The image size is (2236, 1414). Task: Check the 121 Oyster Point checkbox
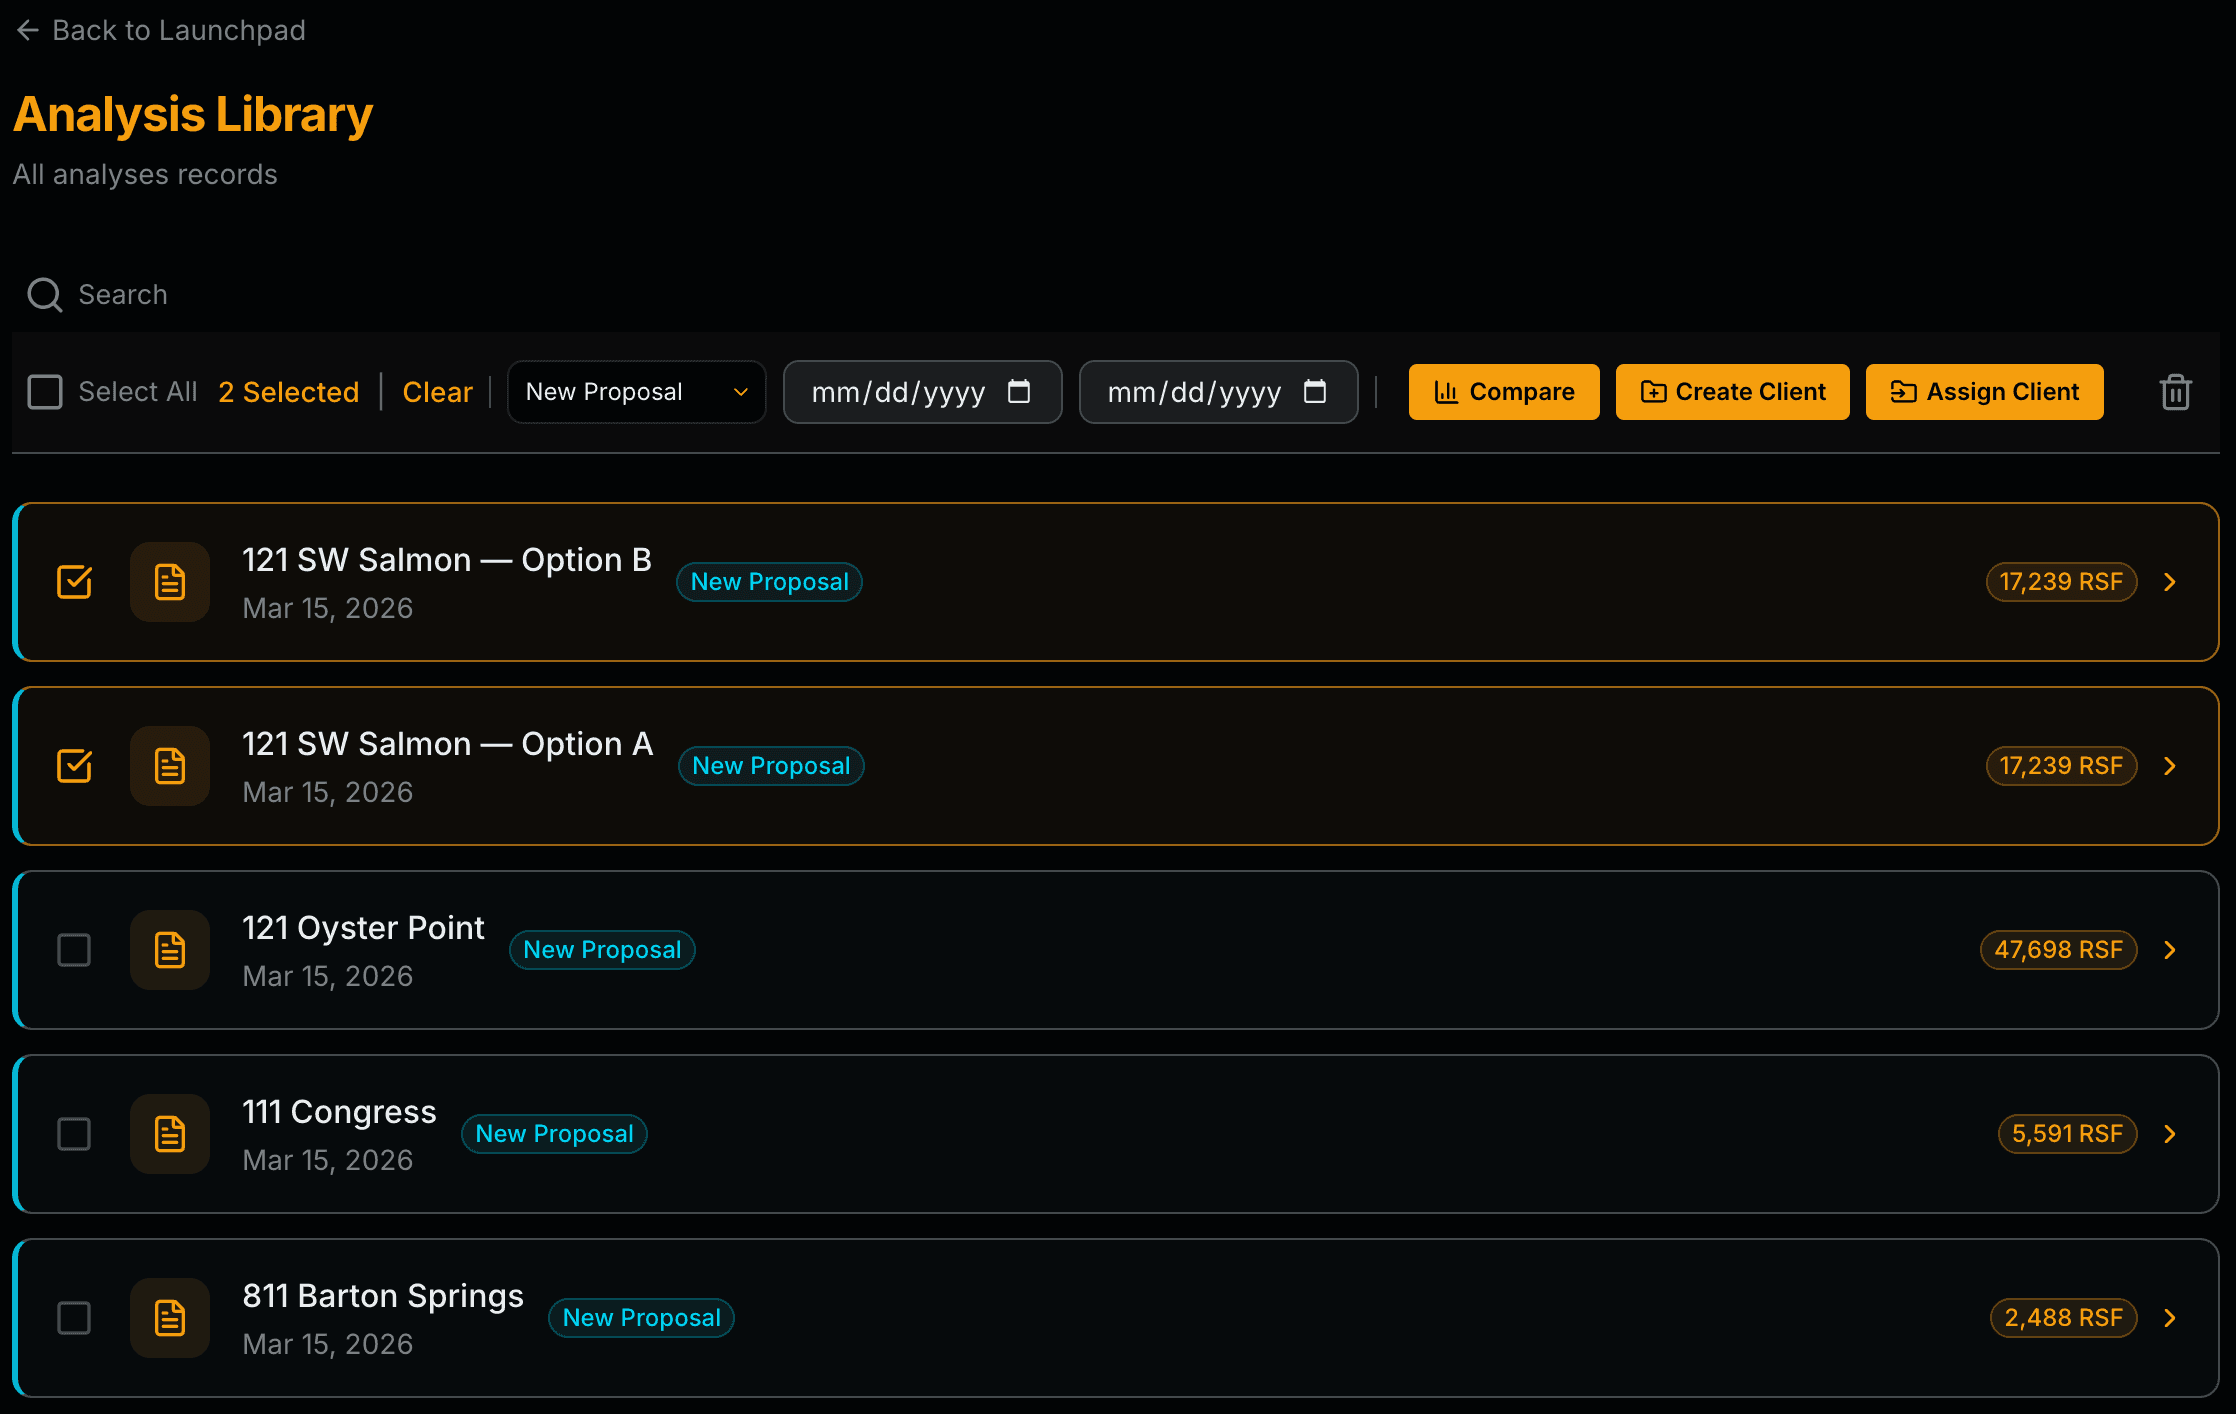click(x=74, y=950)
